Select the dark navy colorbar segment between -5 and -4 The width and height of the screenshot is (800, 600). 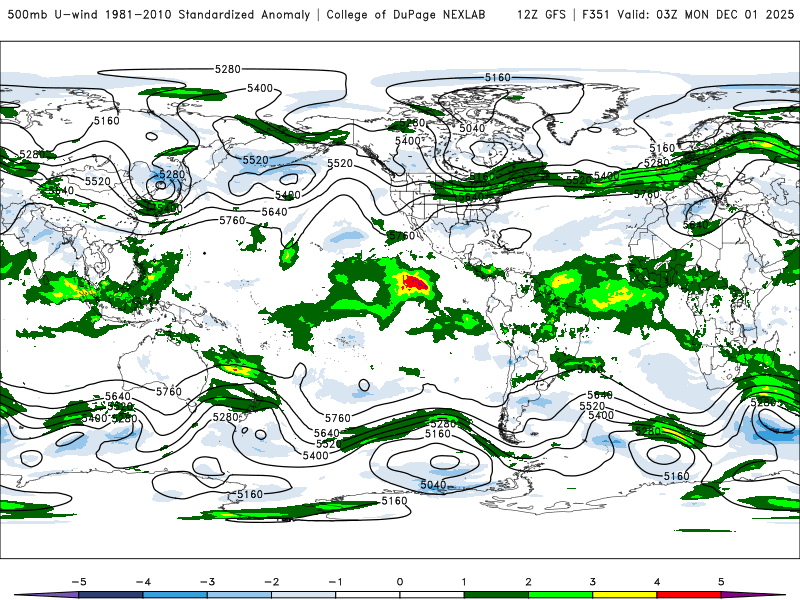[111, 595]
